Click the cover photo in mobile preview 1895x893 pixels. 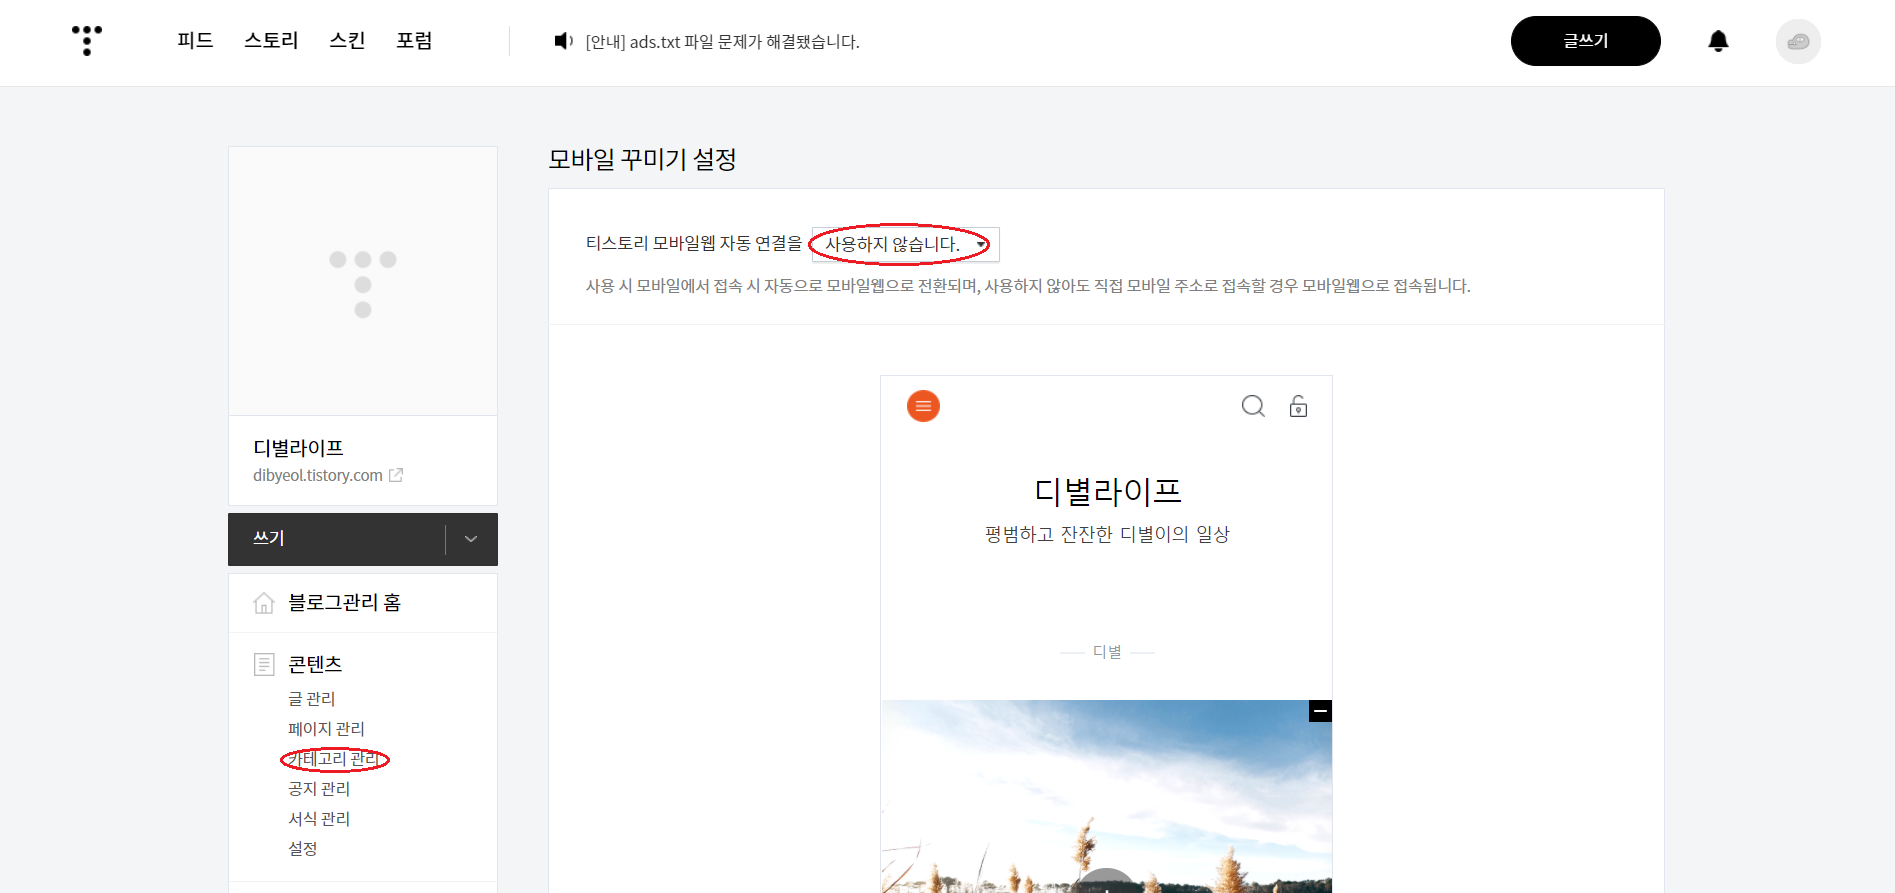(x=1106, y=796)
